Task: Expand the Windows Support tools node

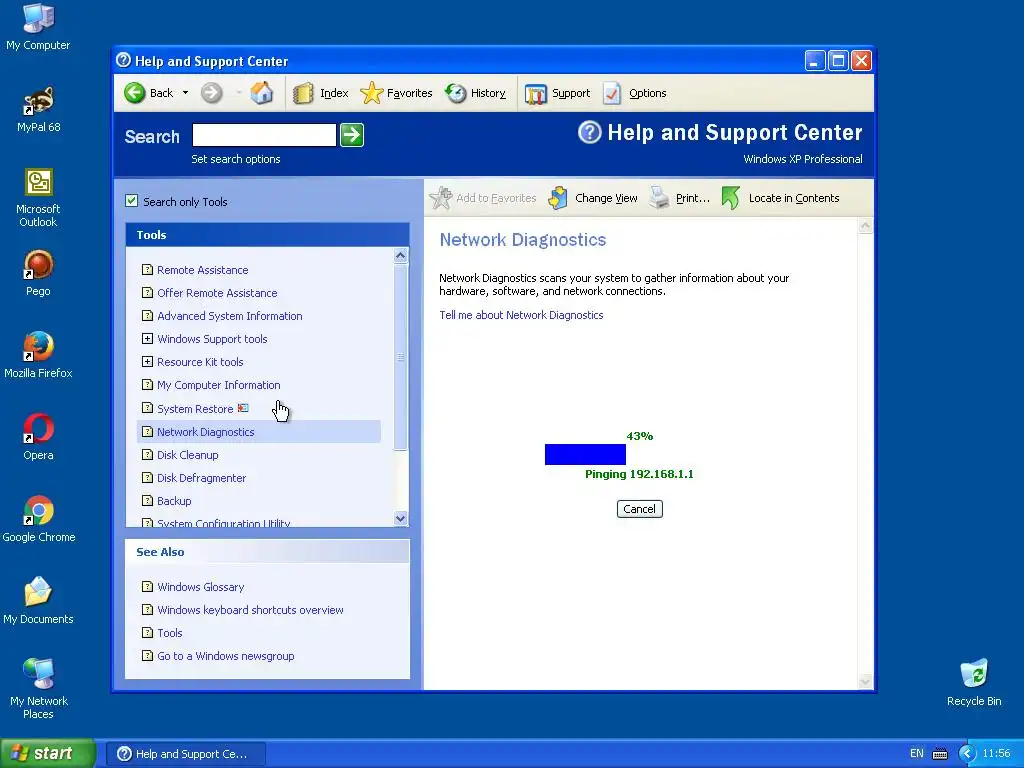Action: [148, 338]
